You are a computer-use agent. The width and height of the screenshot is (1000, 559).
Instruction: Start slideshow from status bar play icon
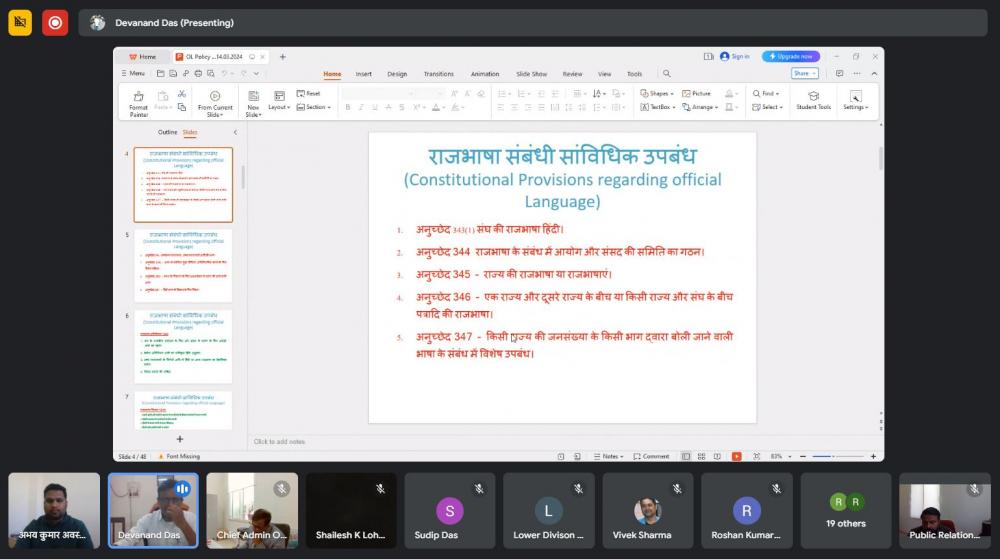pyautogui.click(x=736, y=456)
